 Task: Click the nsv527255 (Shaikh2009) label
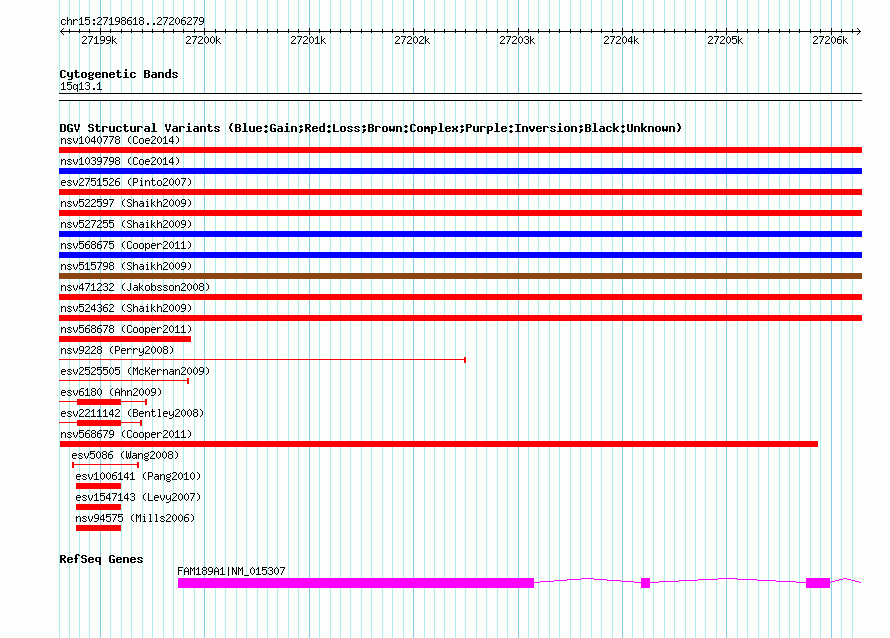tap(126, 224)
